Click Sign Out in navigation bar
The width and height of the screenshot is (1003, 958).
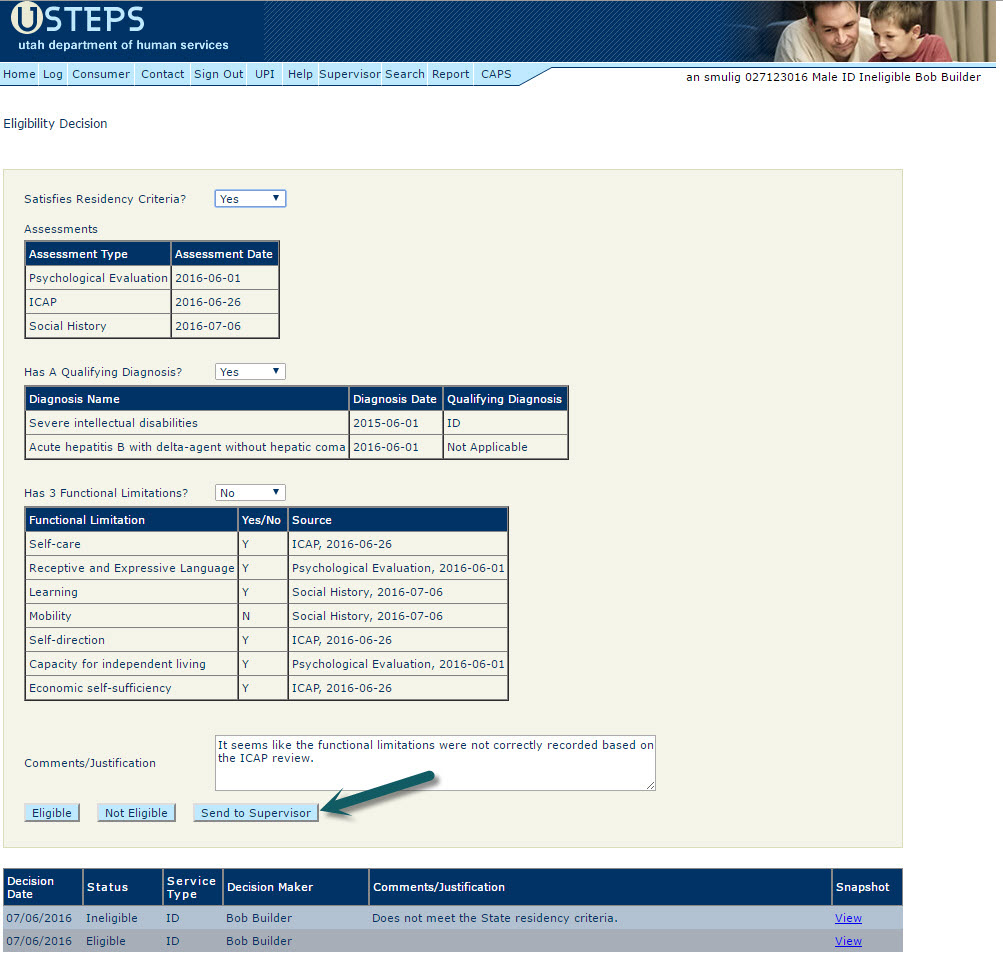tap(219, 74)
